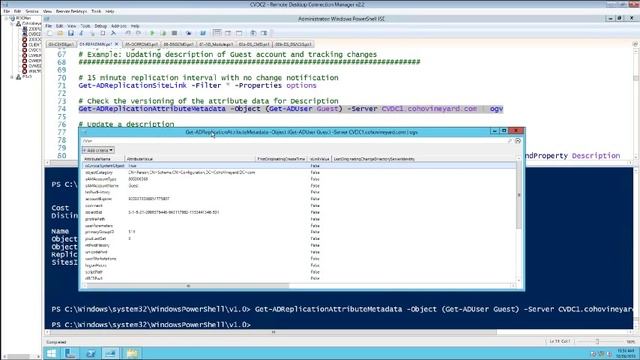Select the CLIENT server in the RDCMan tree
Image resolution: width=640 pixels, height=360 pixels.
tap(32, 44)
